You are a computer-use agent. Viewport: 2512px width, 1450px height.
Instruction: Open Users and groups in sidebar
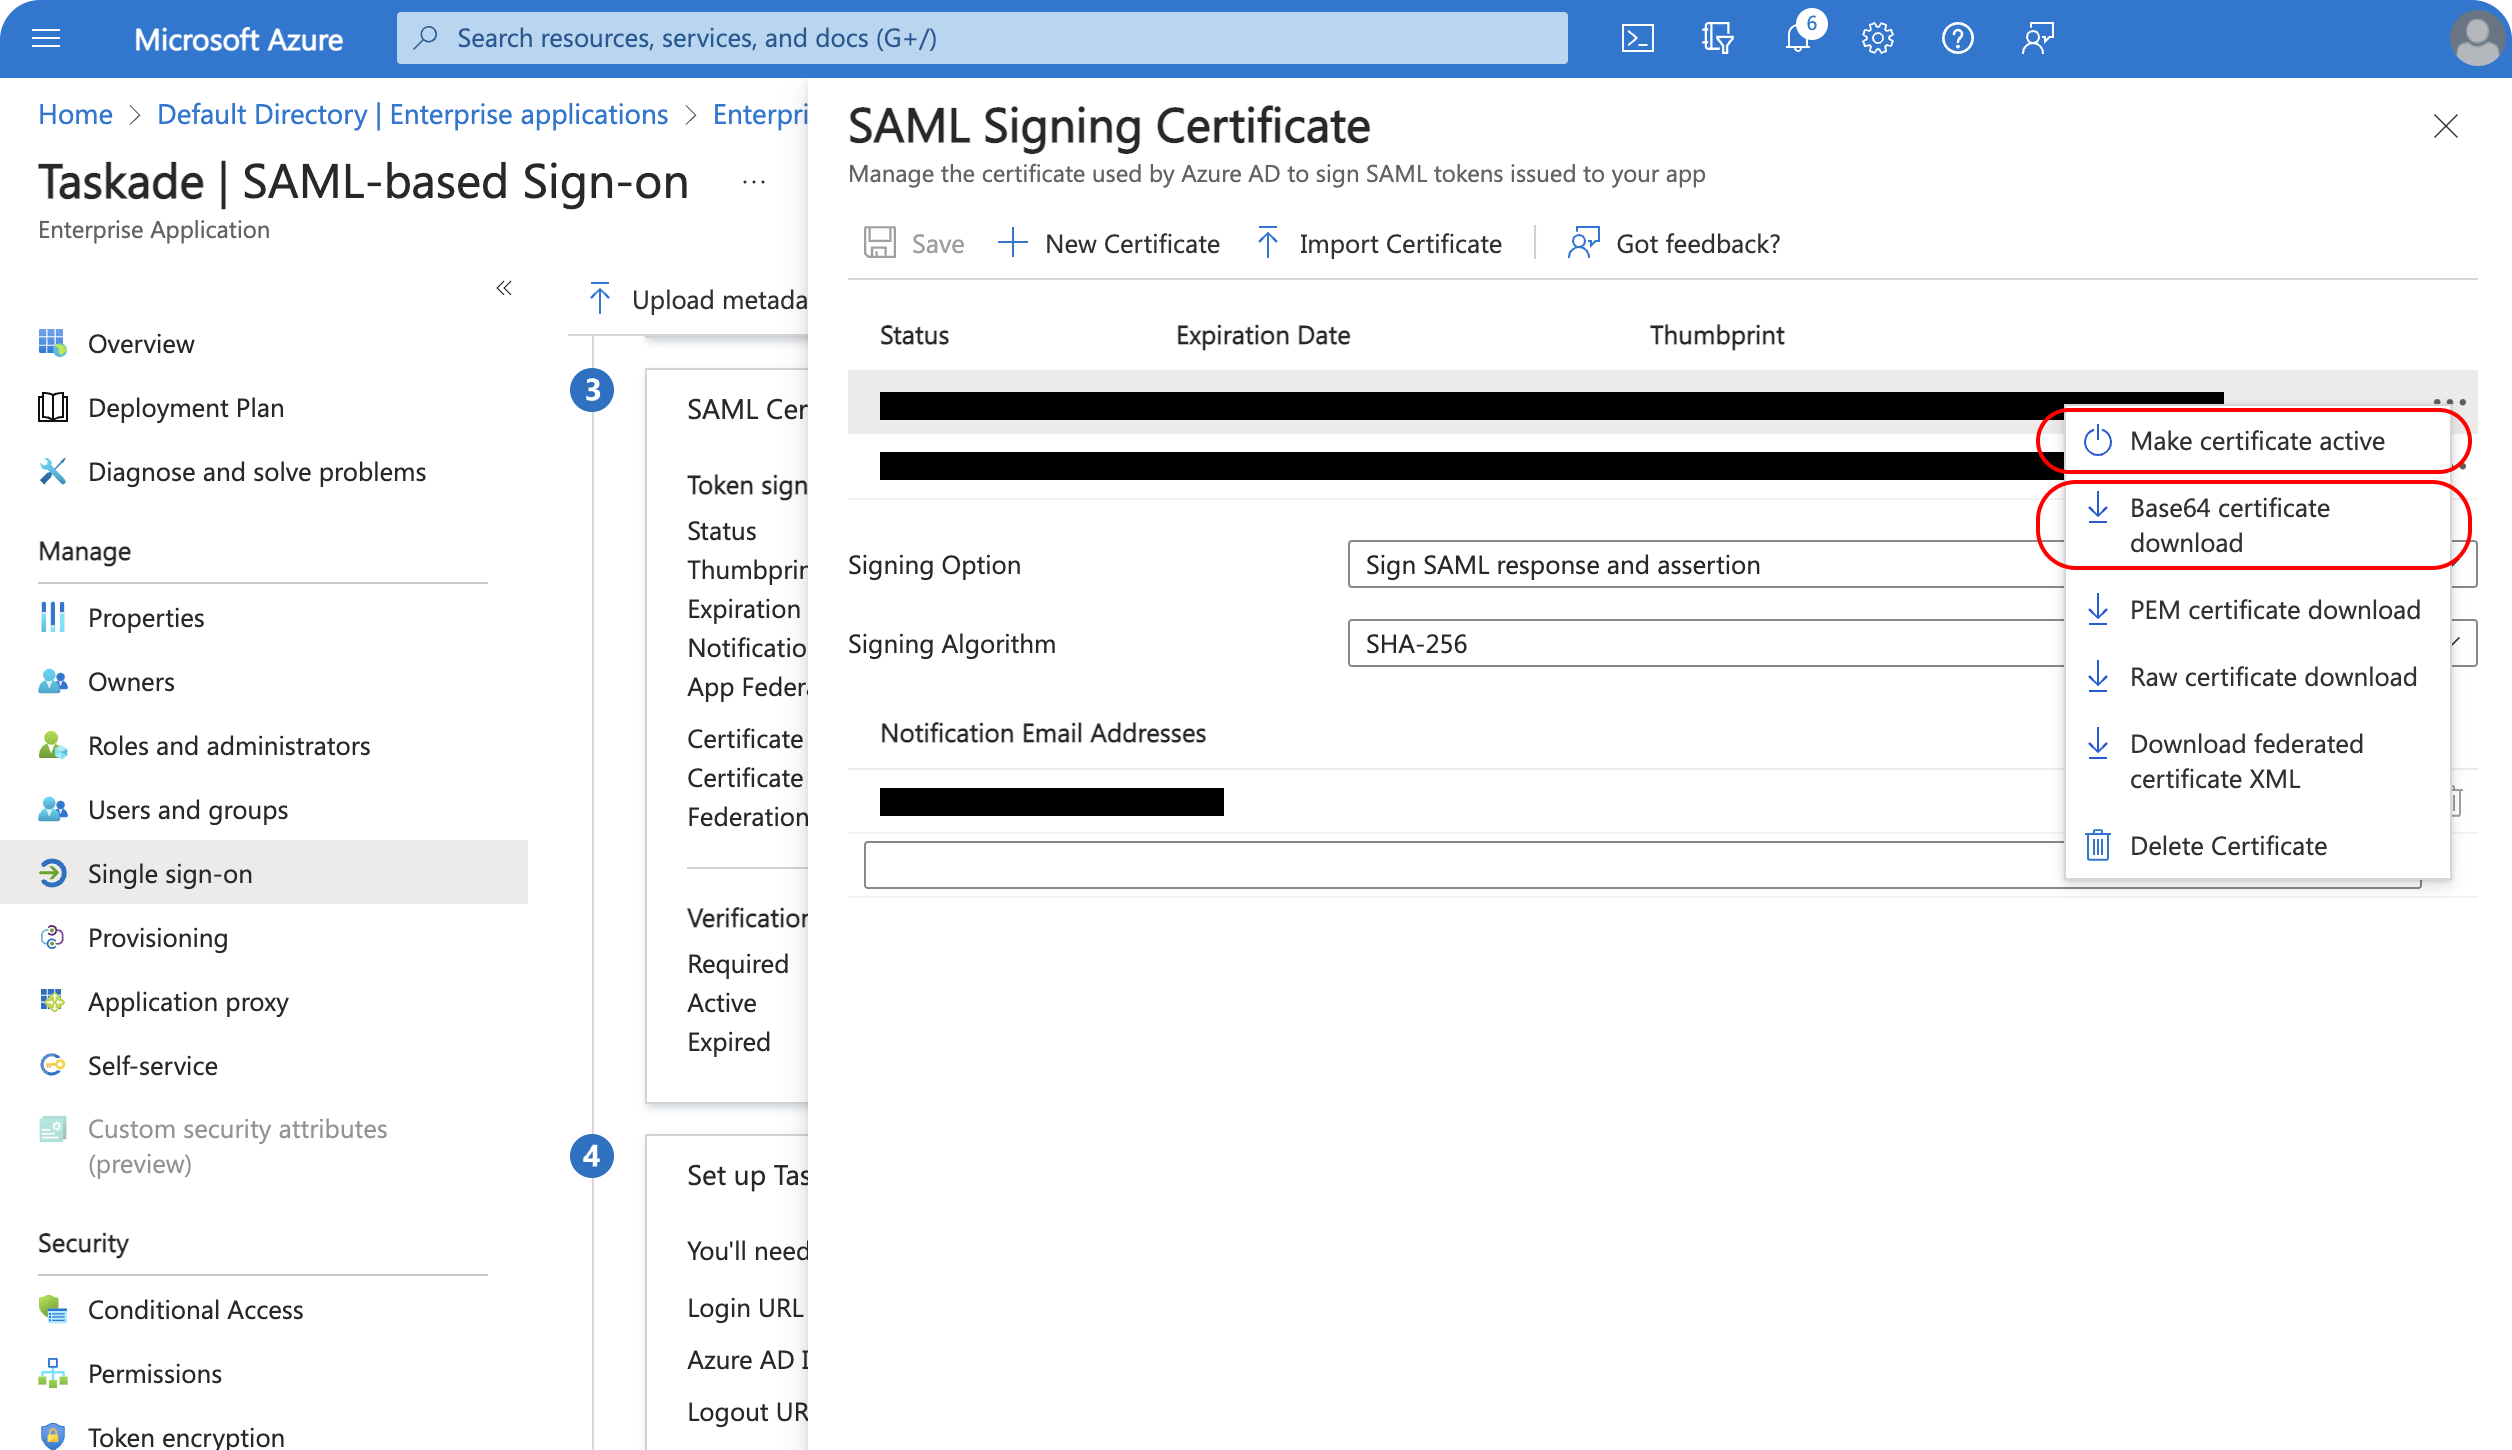click(x=187, y=810)
